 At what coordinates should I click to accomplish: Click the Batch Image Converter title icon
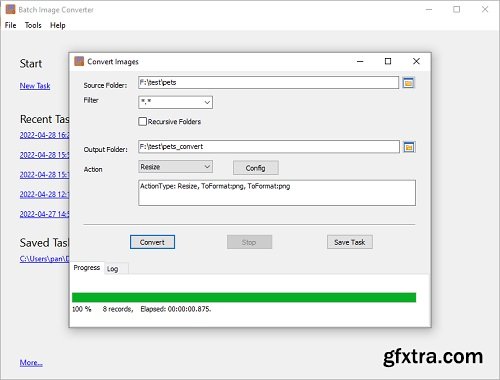click(10, 9)
